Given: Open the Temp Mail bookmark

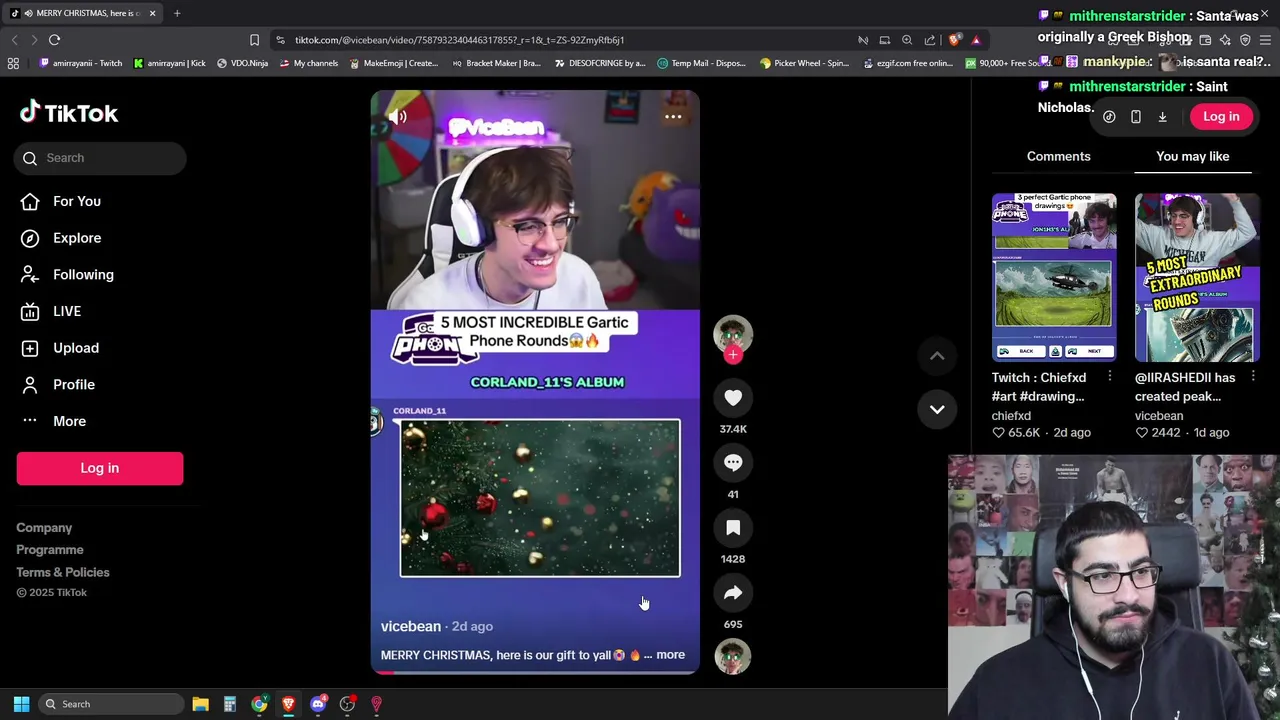Looking at the screenshot, I should tap(701, 63).
